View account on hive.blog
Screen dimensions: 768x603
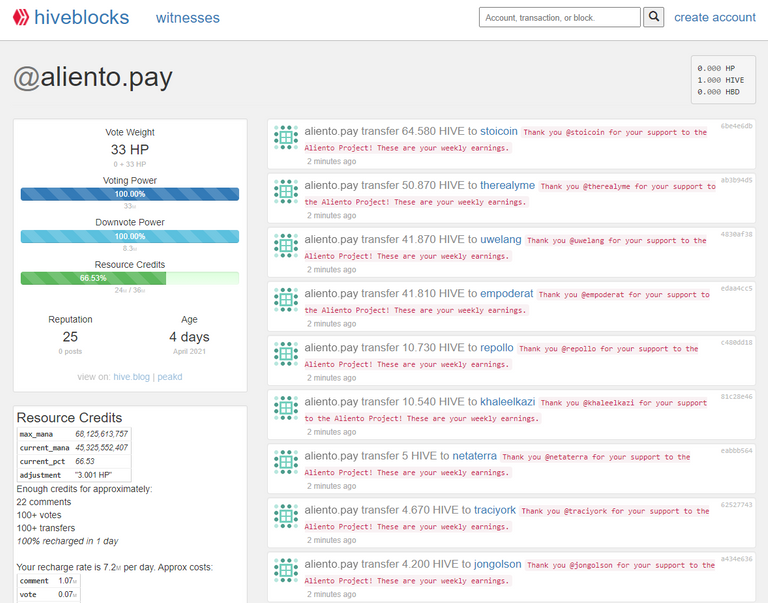(x=131, y=377)
